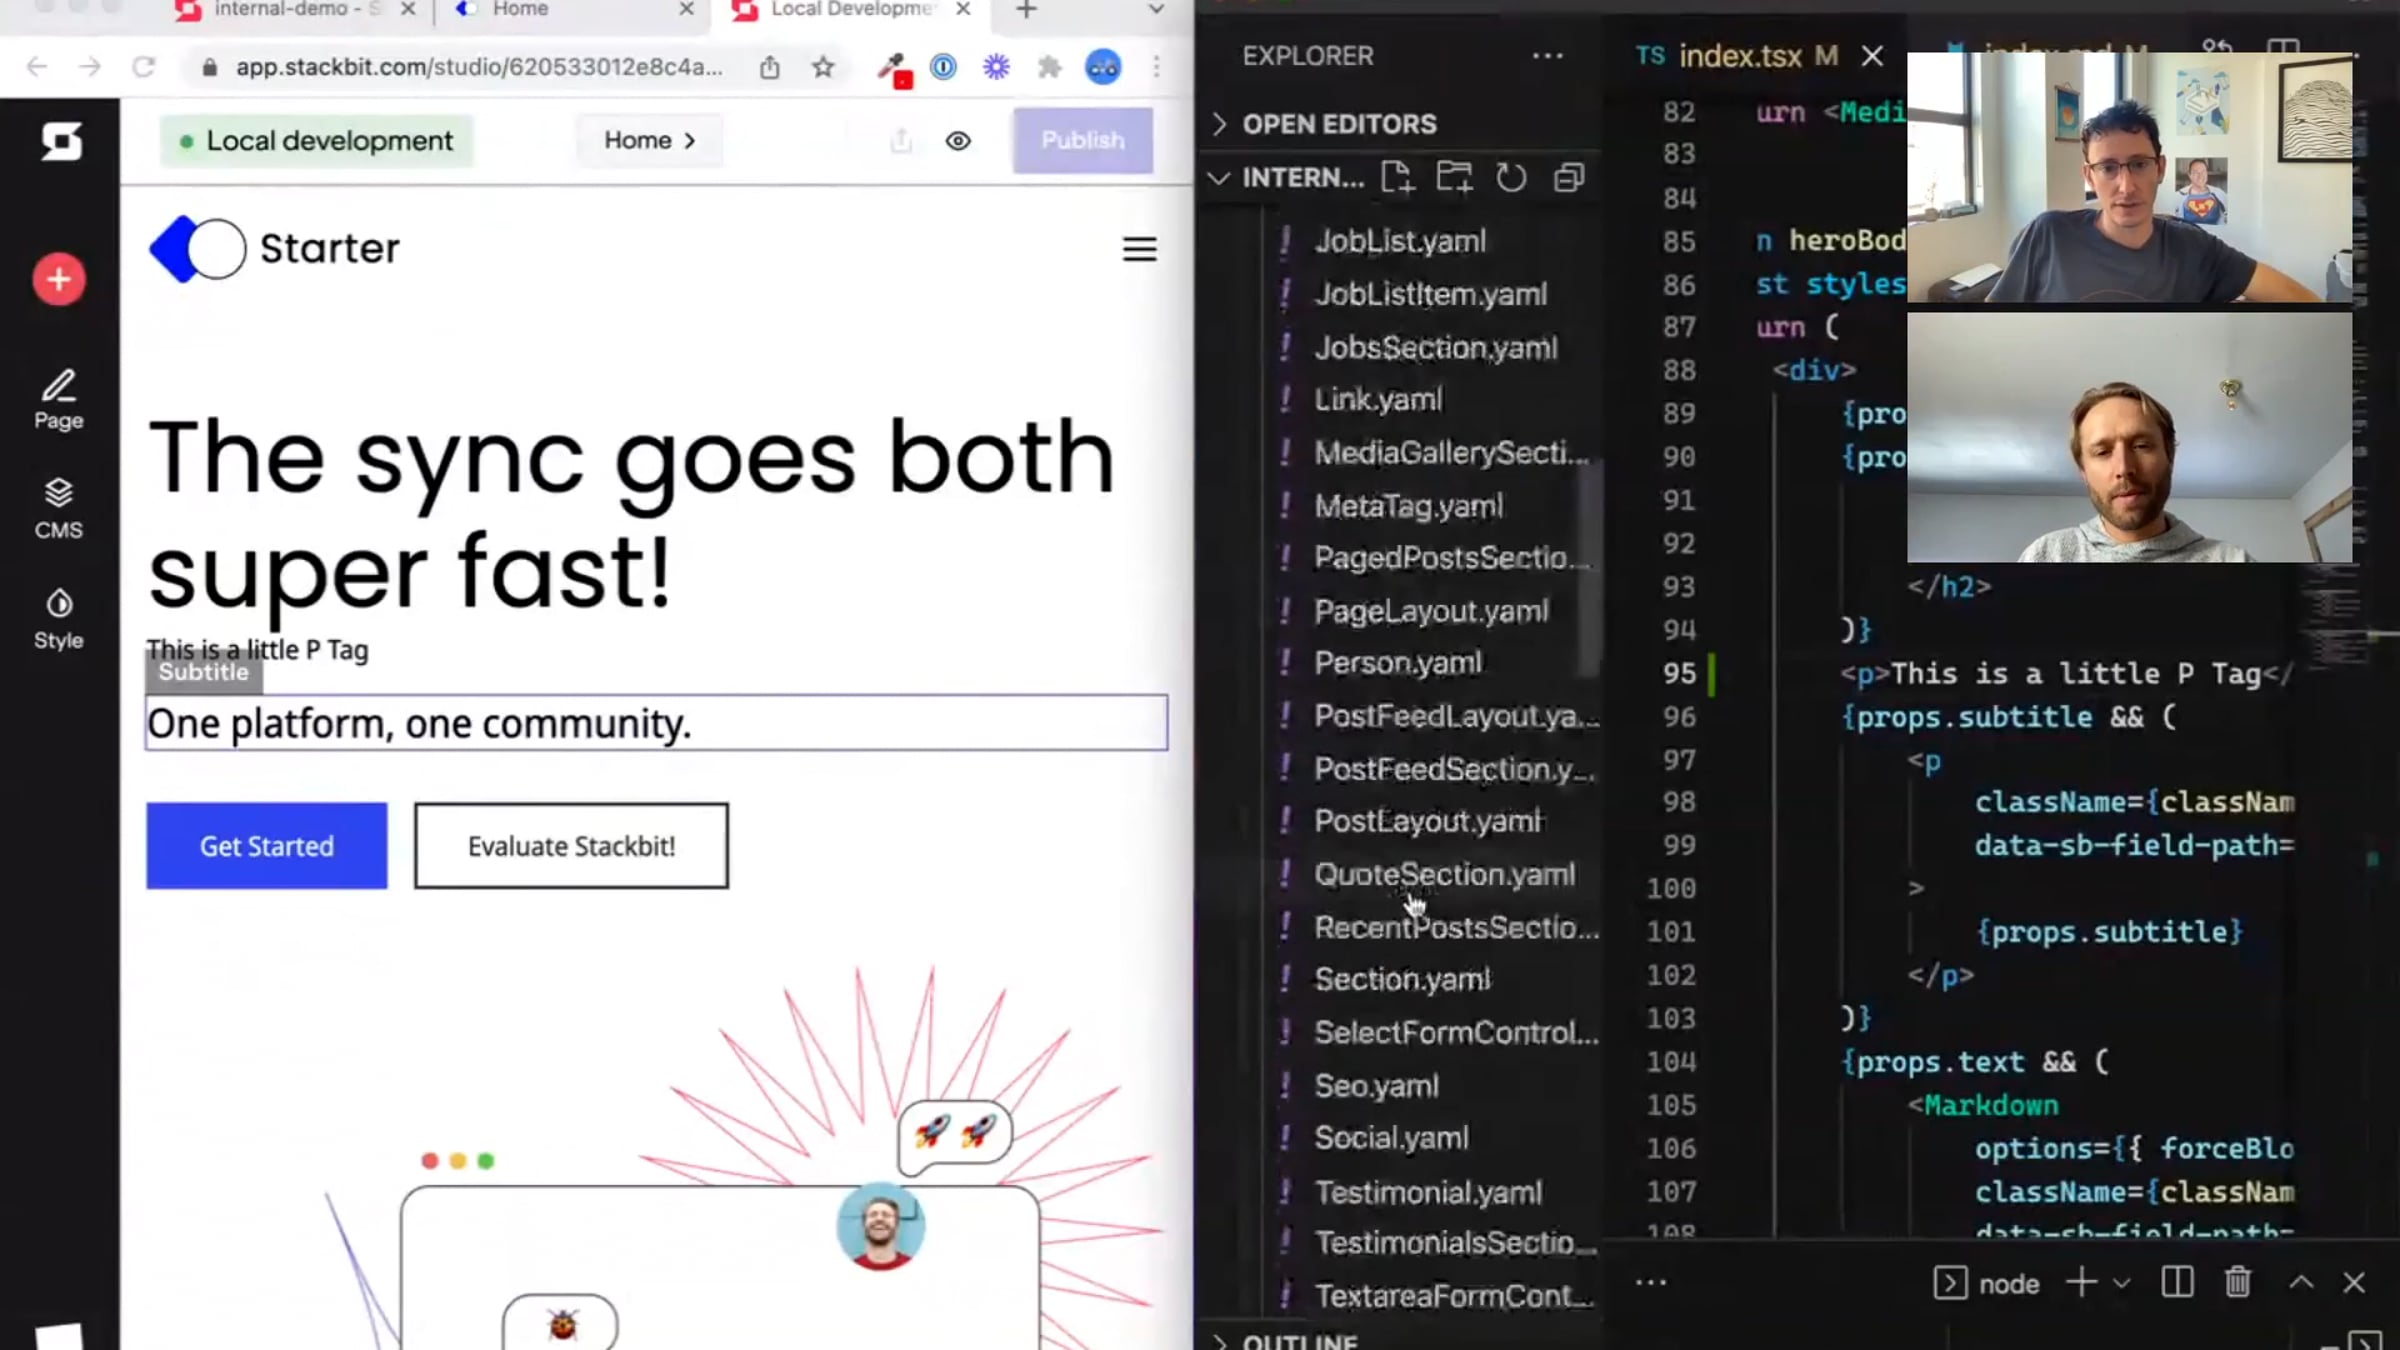Split the terminal panel
Image resolution: width=2400 pixels, height=1350 pixels.
(2177, 1282)
